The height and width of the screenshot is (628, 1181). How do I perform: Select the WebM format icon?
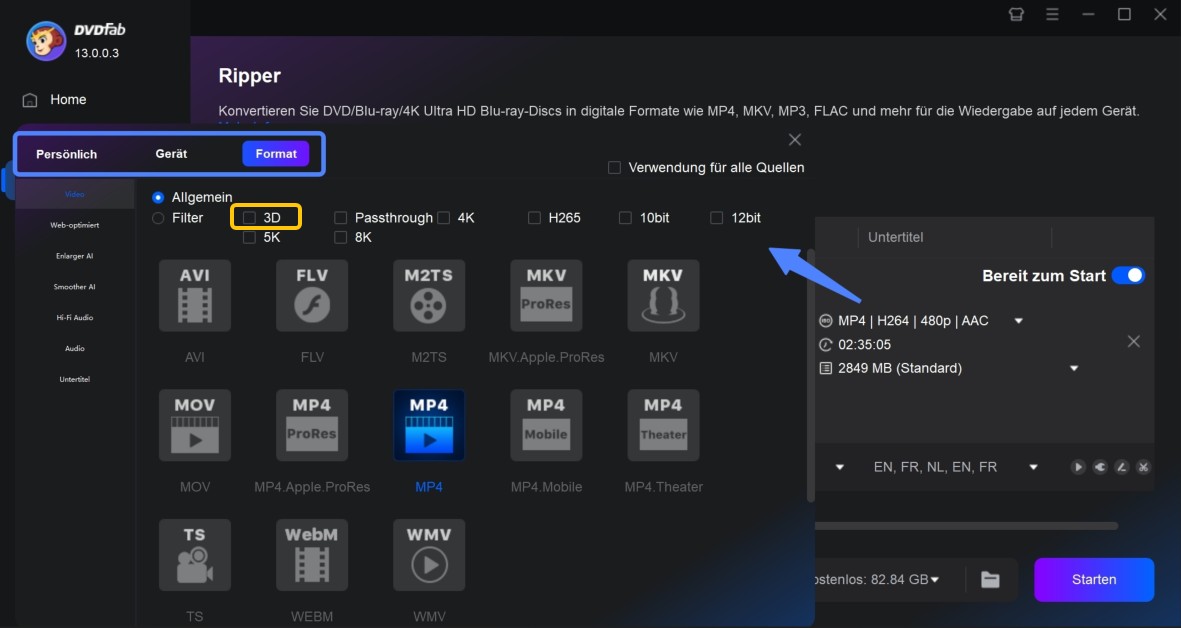click(x=312, y=555)
